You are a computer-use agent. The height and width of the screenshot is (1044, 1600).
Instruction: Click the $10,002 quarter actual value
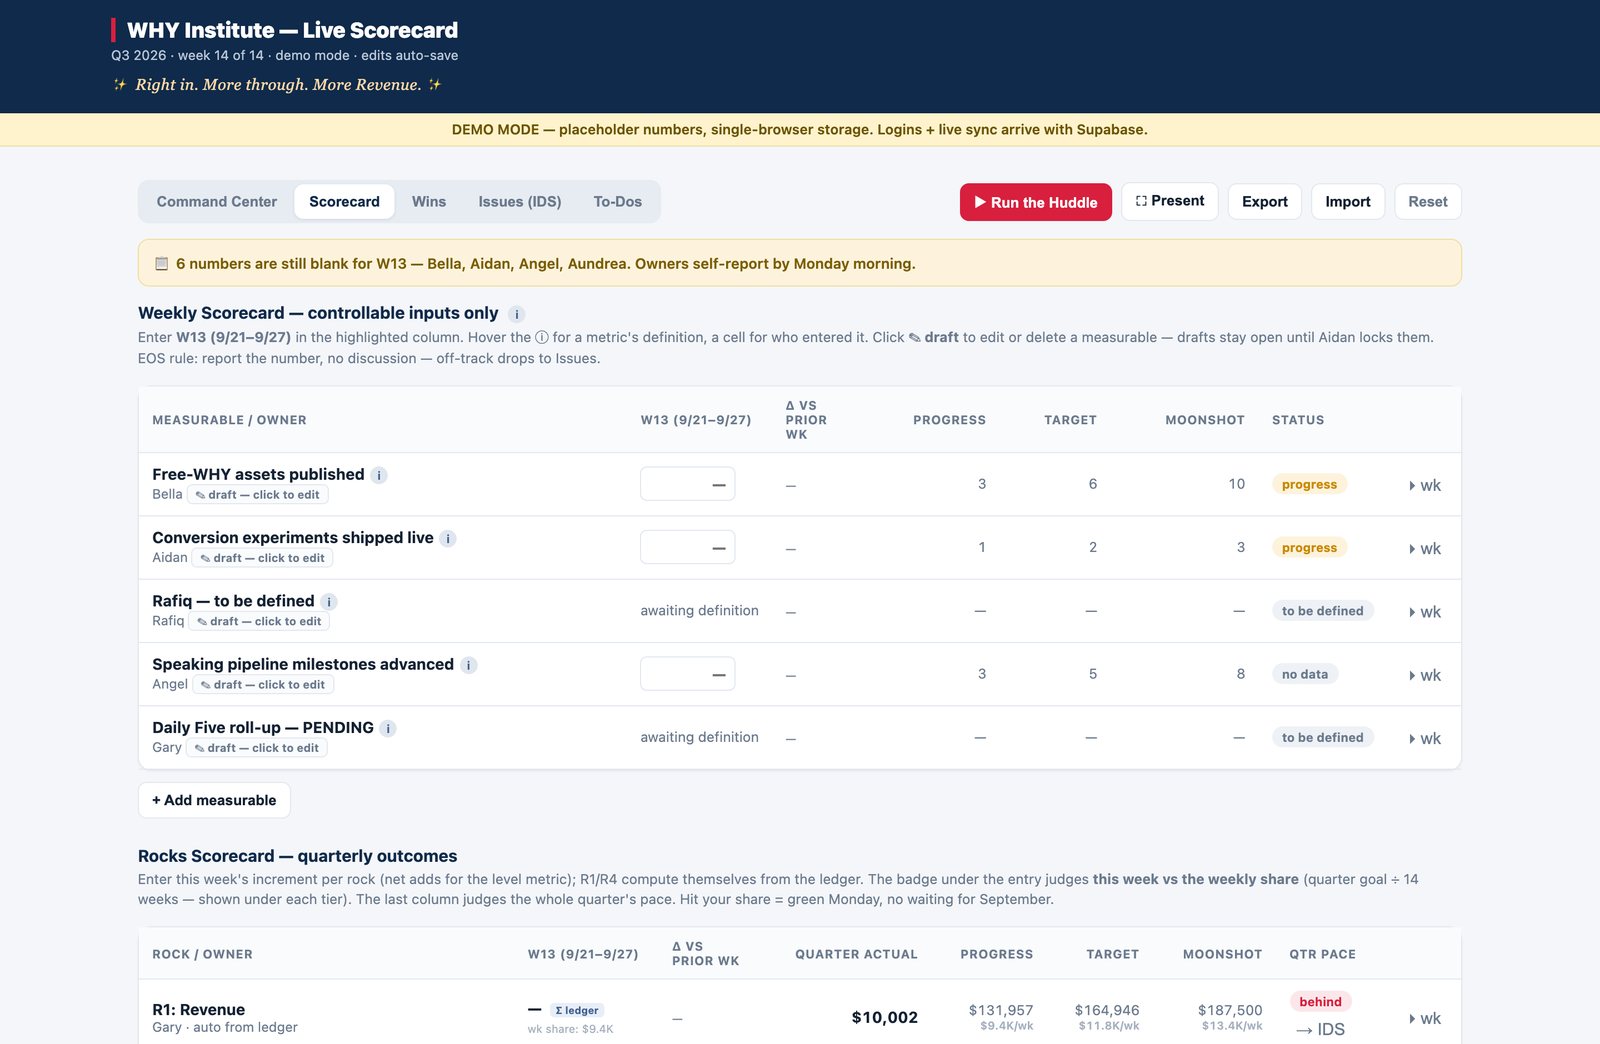coord(885,1018)
